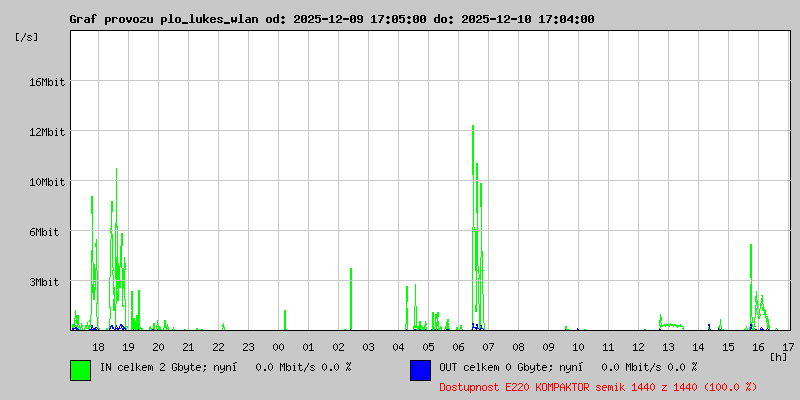The image size is (800, 400).
Task: Click the hour 22 x-axis label
Action: (218, 347)
